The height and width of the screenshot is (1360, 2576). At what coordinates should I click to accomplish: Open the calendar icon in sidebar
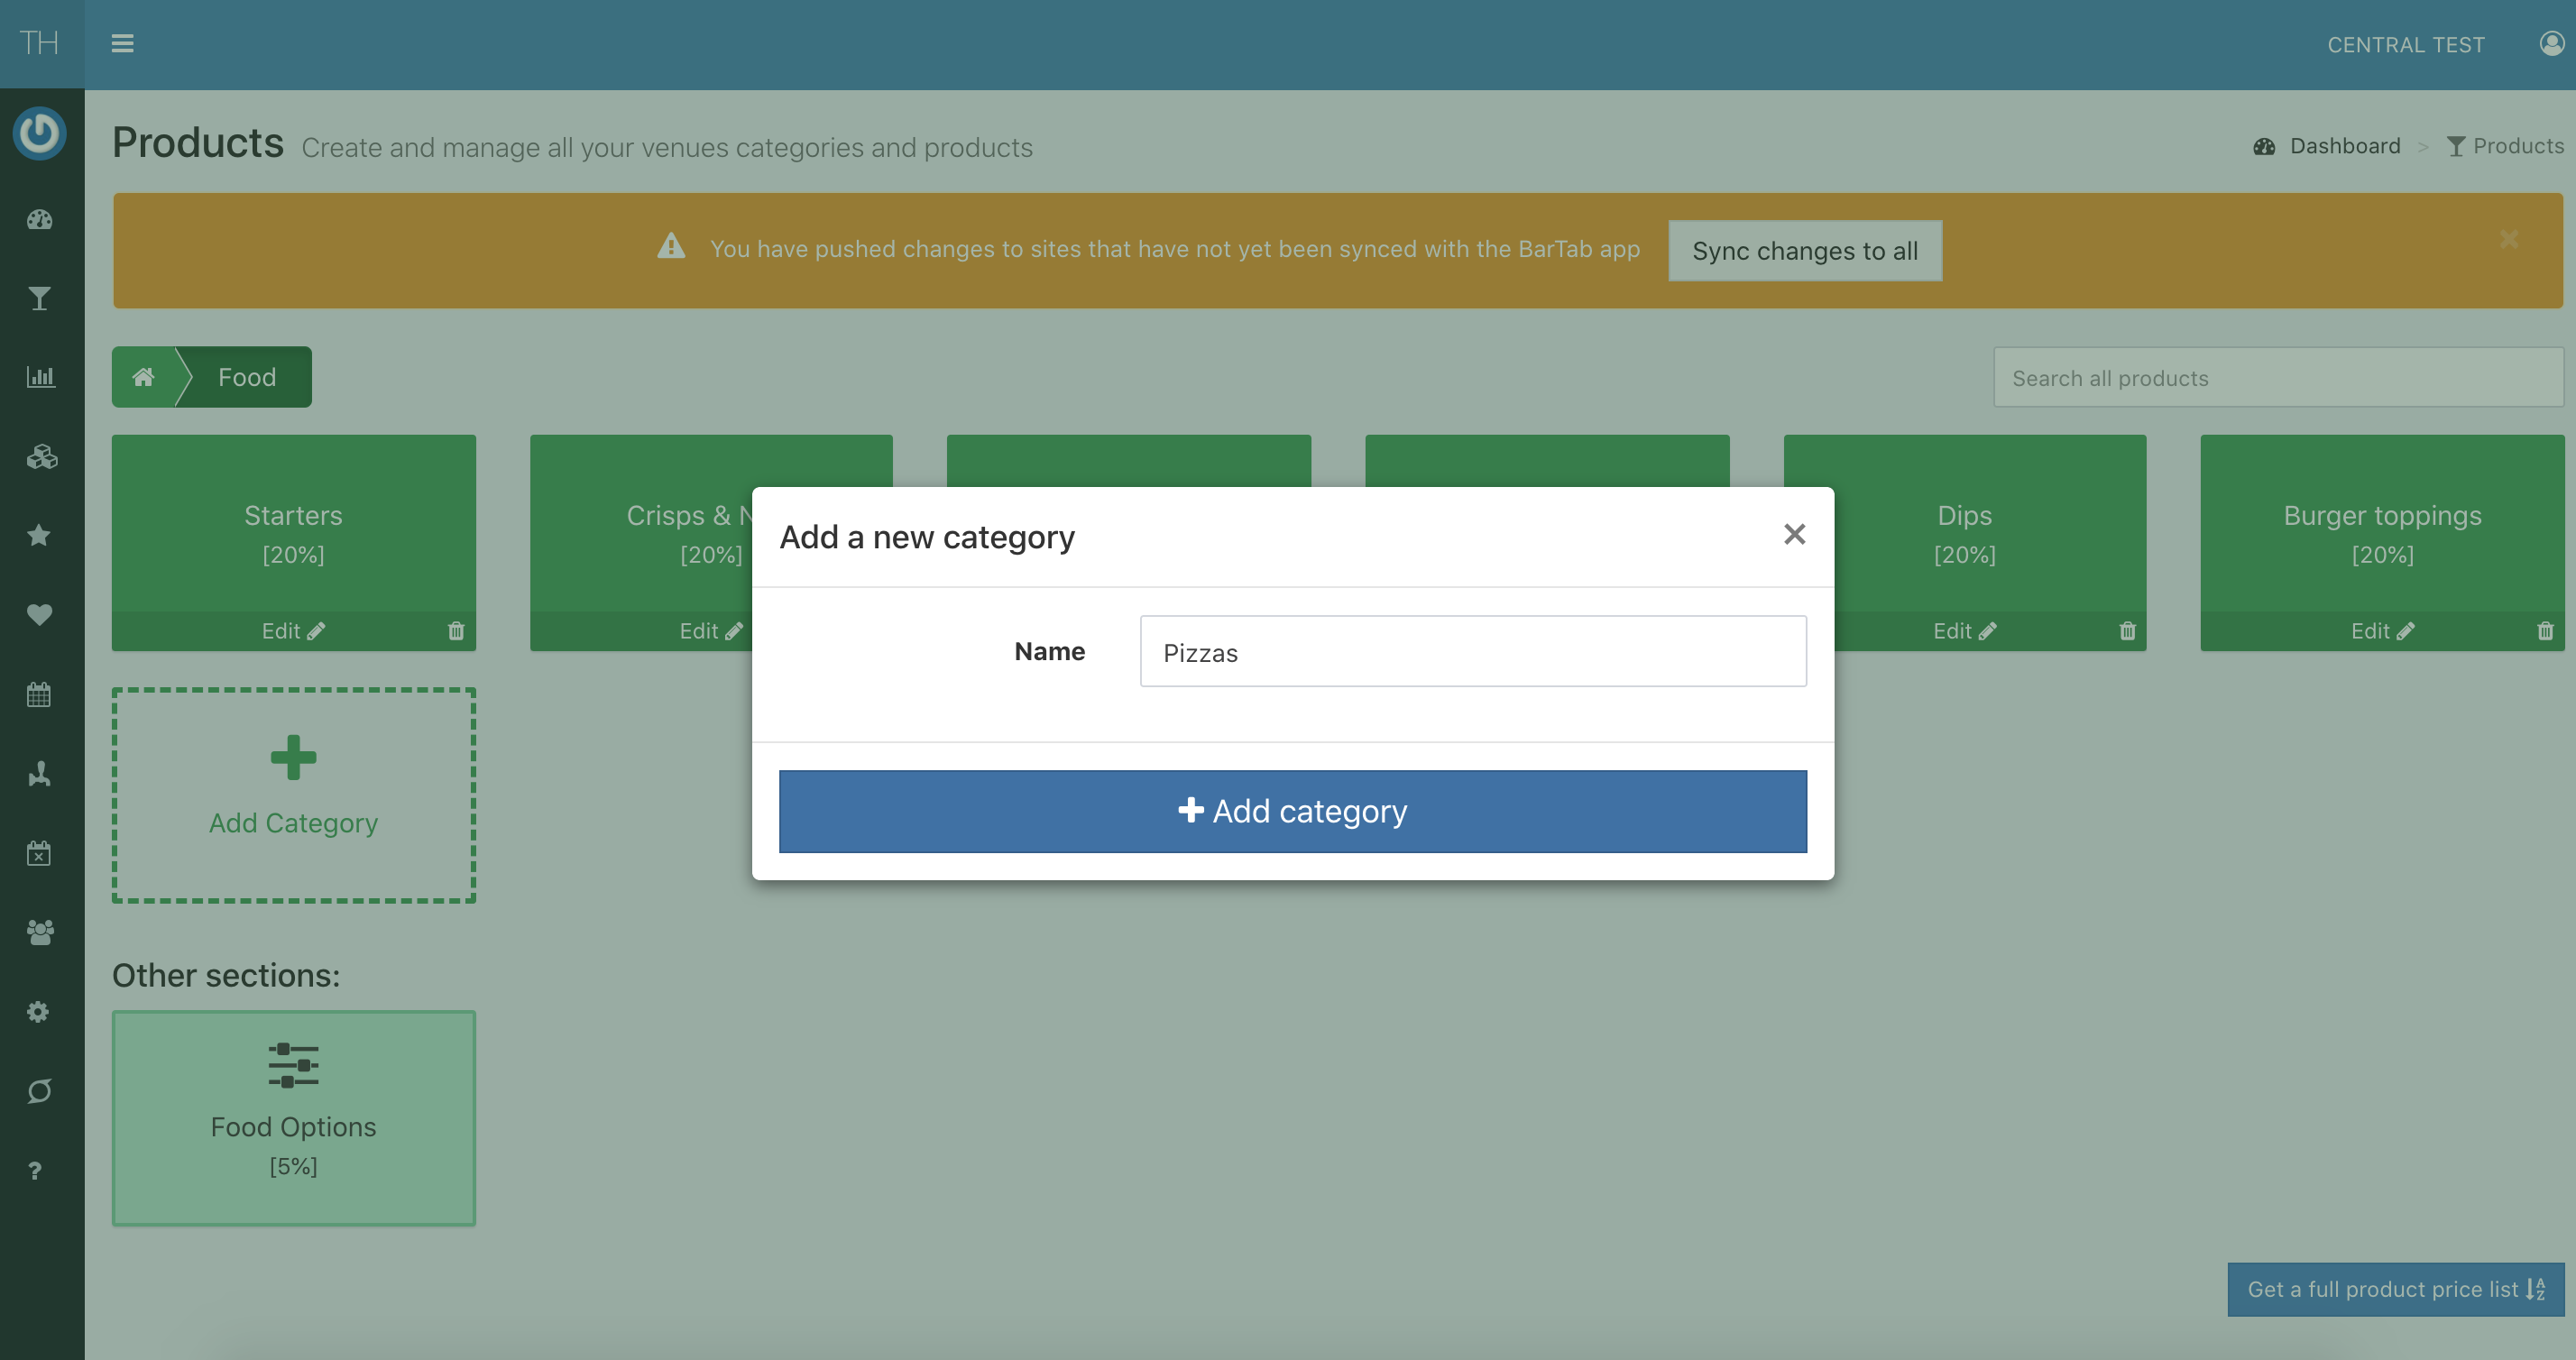tap(39, 694)
